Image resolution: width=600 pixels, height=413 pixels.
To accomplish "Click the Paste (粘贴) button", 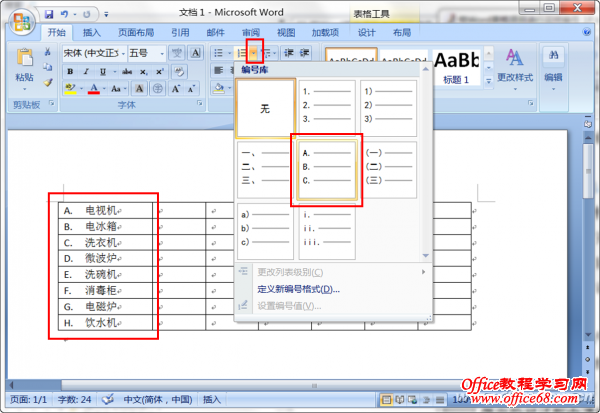I will tap(24, 69).
